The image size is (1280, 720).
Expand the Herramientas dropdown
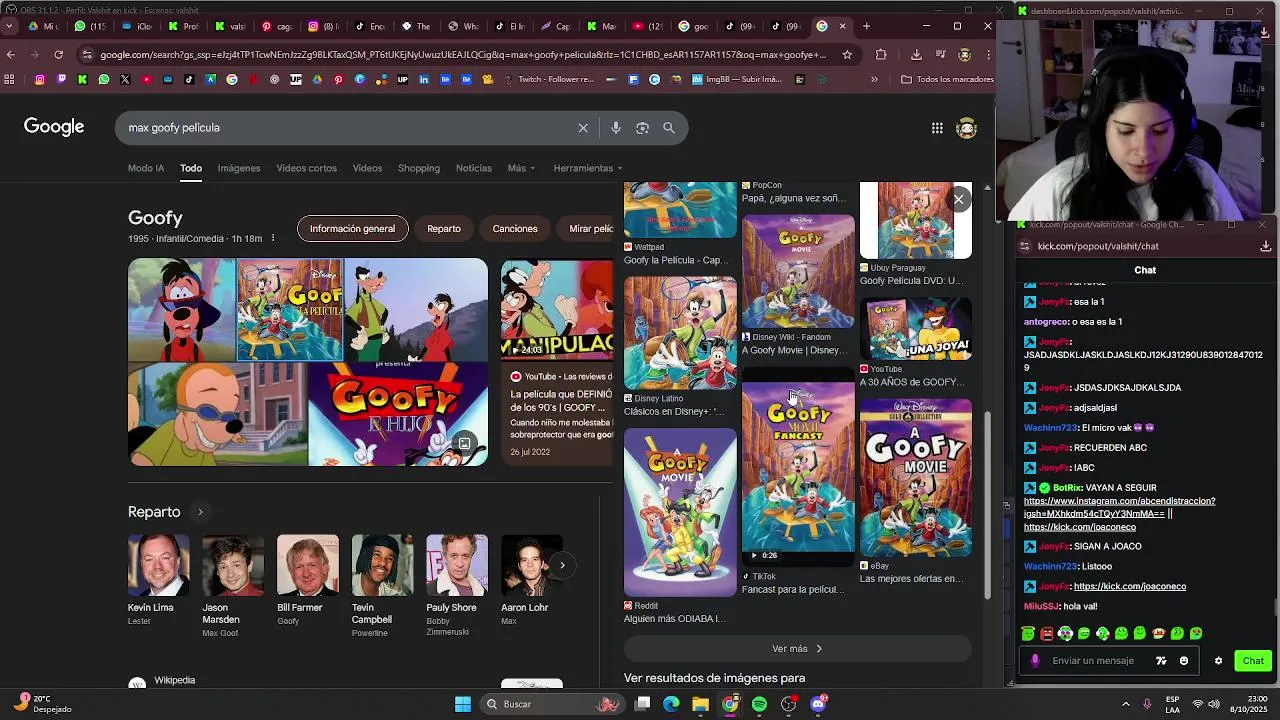click(588, 168)
